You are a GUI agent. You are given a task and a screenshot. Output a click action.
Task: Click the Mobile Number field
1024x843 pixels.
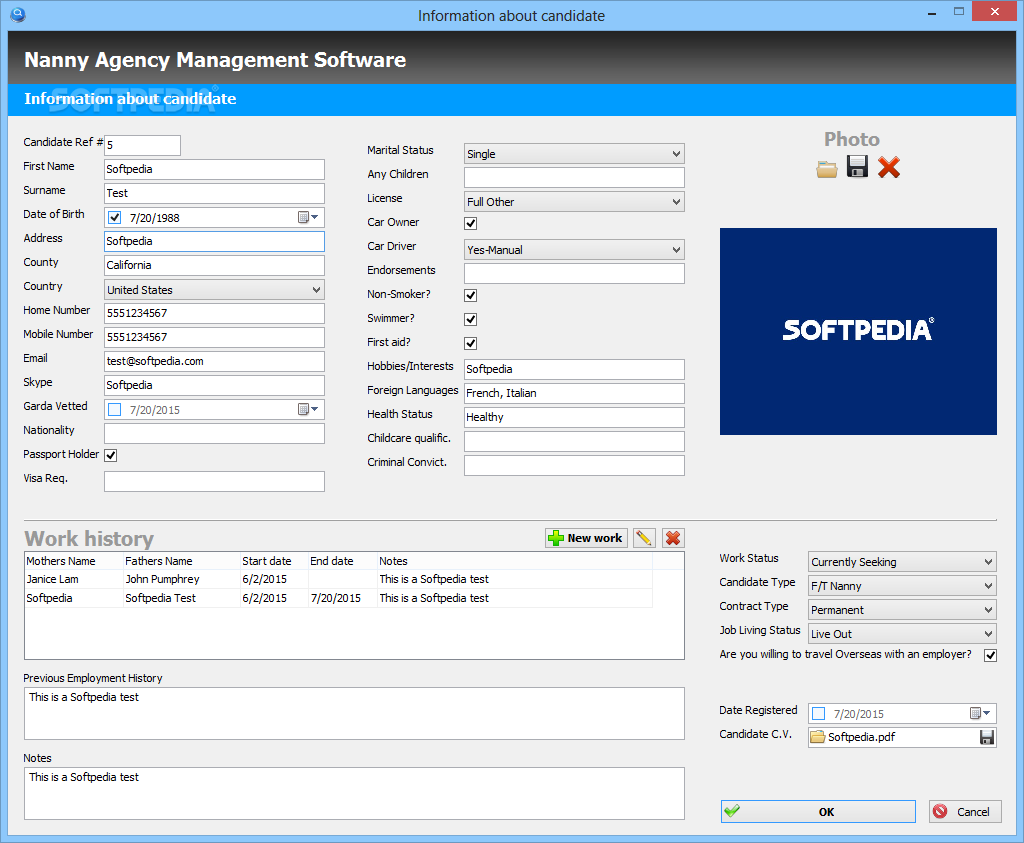214,337
